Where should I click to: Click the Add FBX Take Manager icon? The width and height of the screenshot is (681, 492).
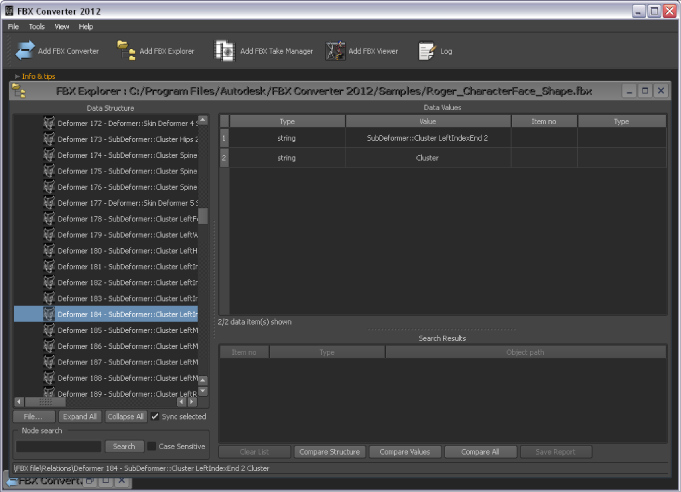tap(225, 51)
